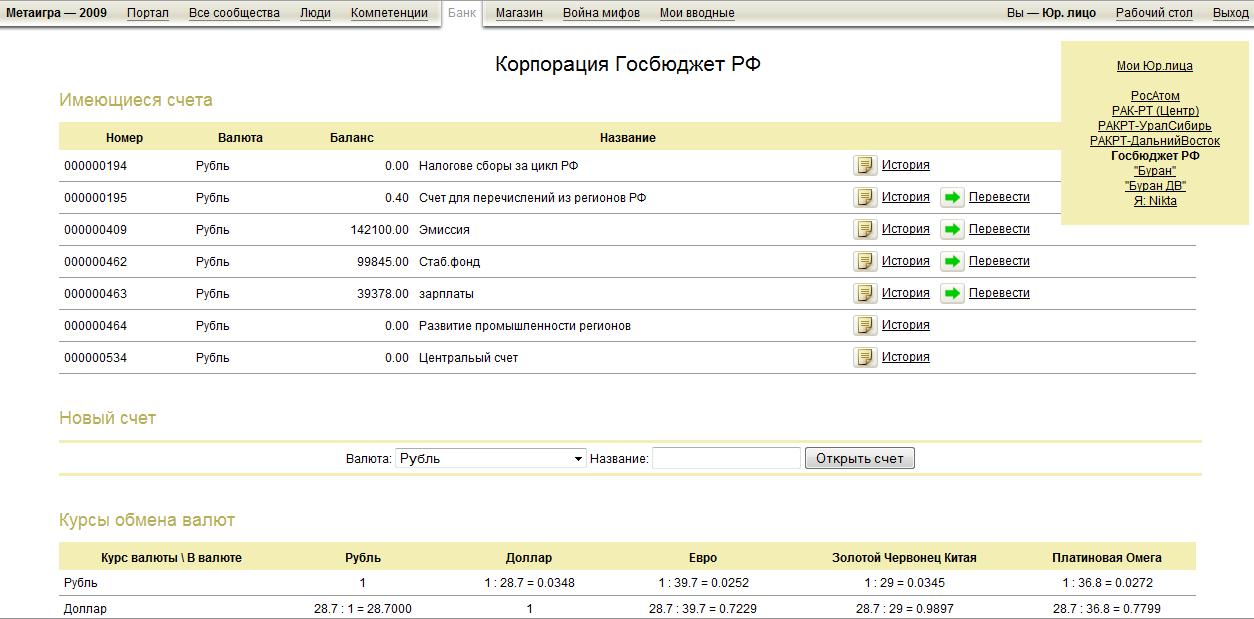Switch to the Магазин tab
Image resolution: width=1254 pixels, height=619 pixels.
[519, 13]
